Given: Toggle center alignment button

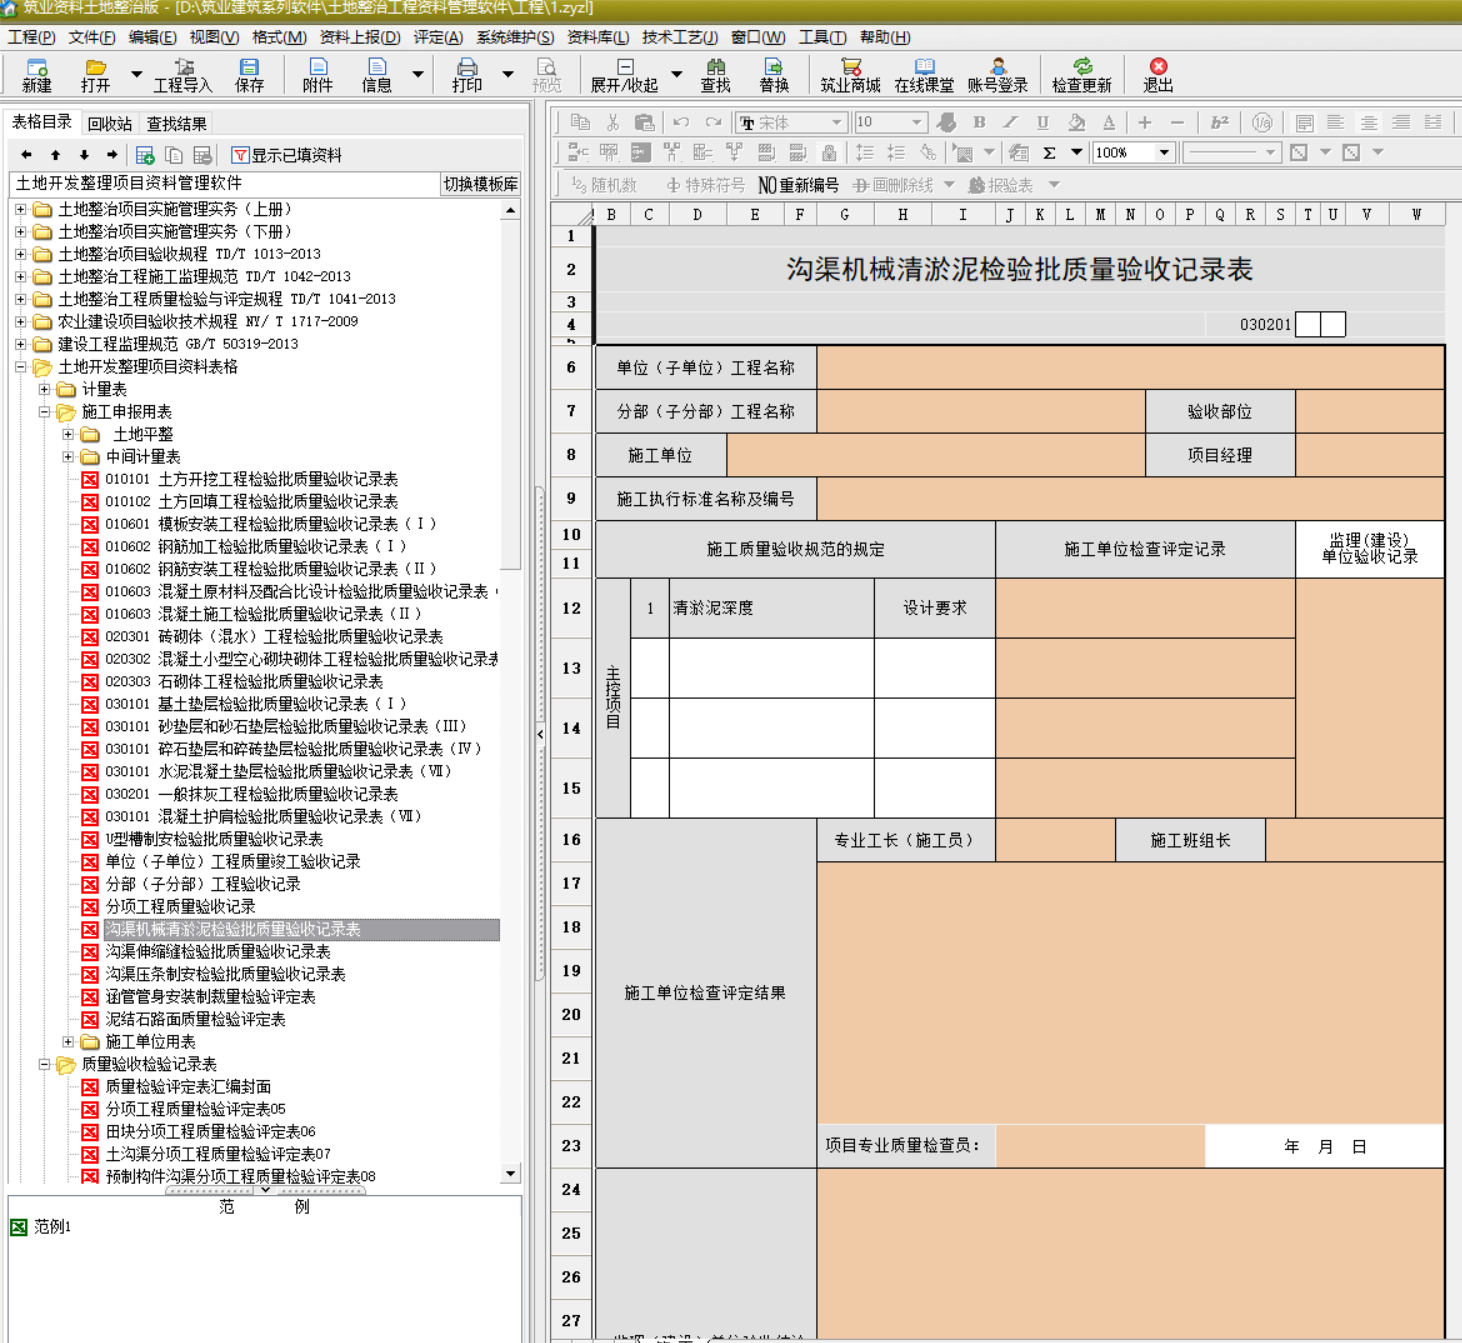Looking at the screenshot, I should pos(1368,122).
